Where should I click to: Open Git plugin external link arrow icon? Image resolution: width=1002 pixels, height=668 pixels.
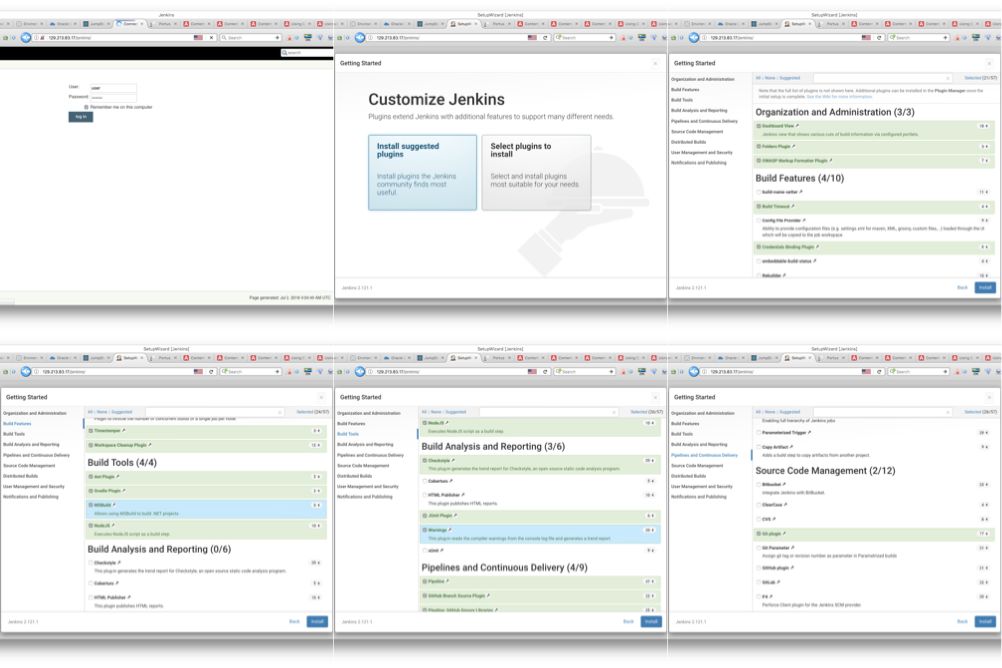coord(784,534)
